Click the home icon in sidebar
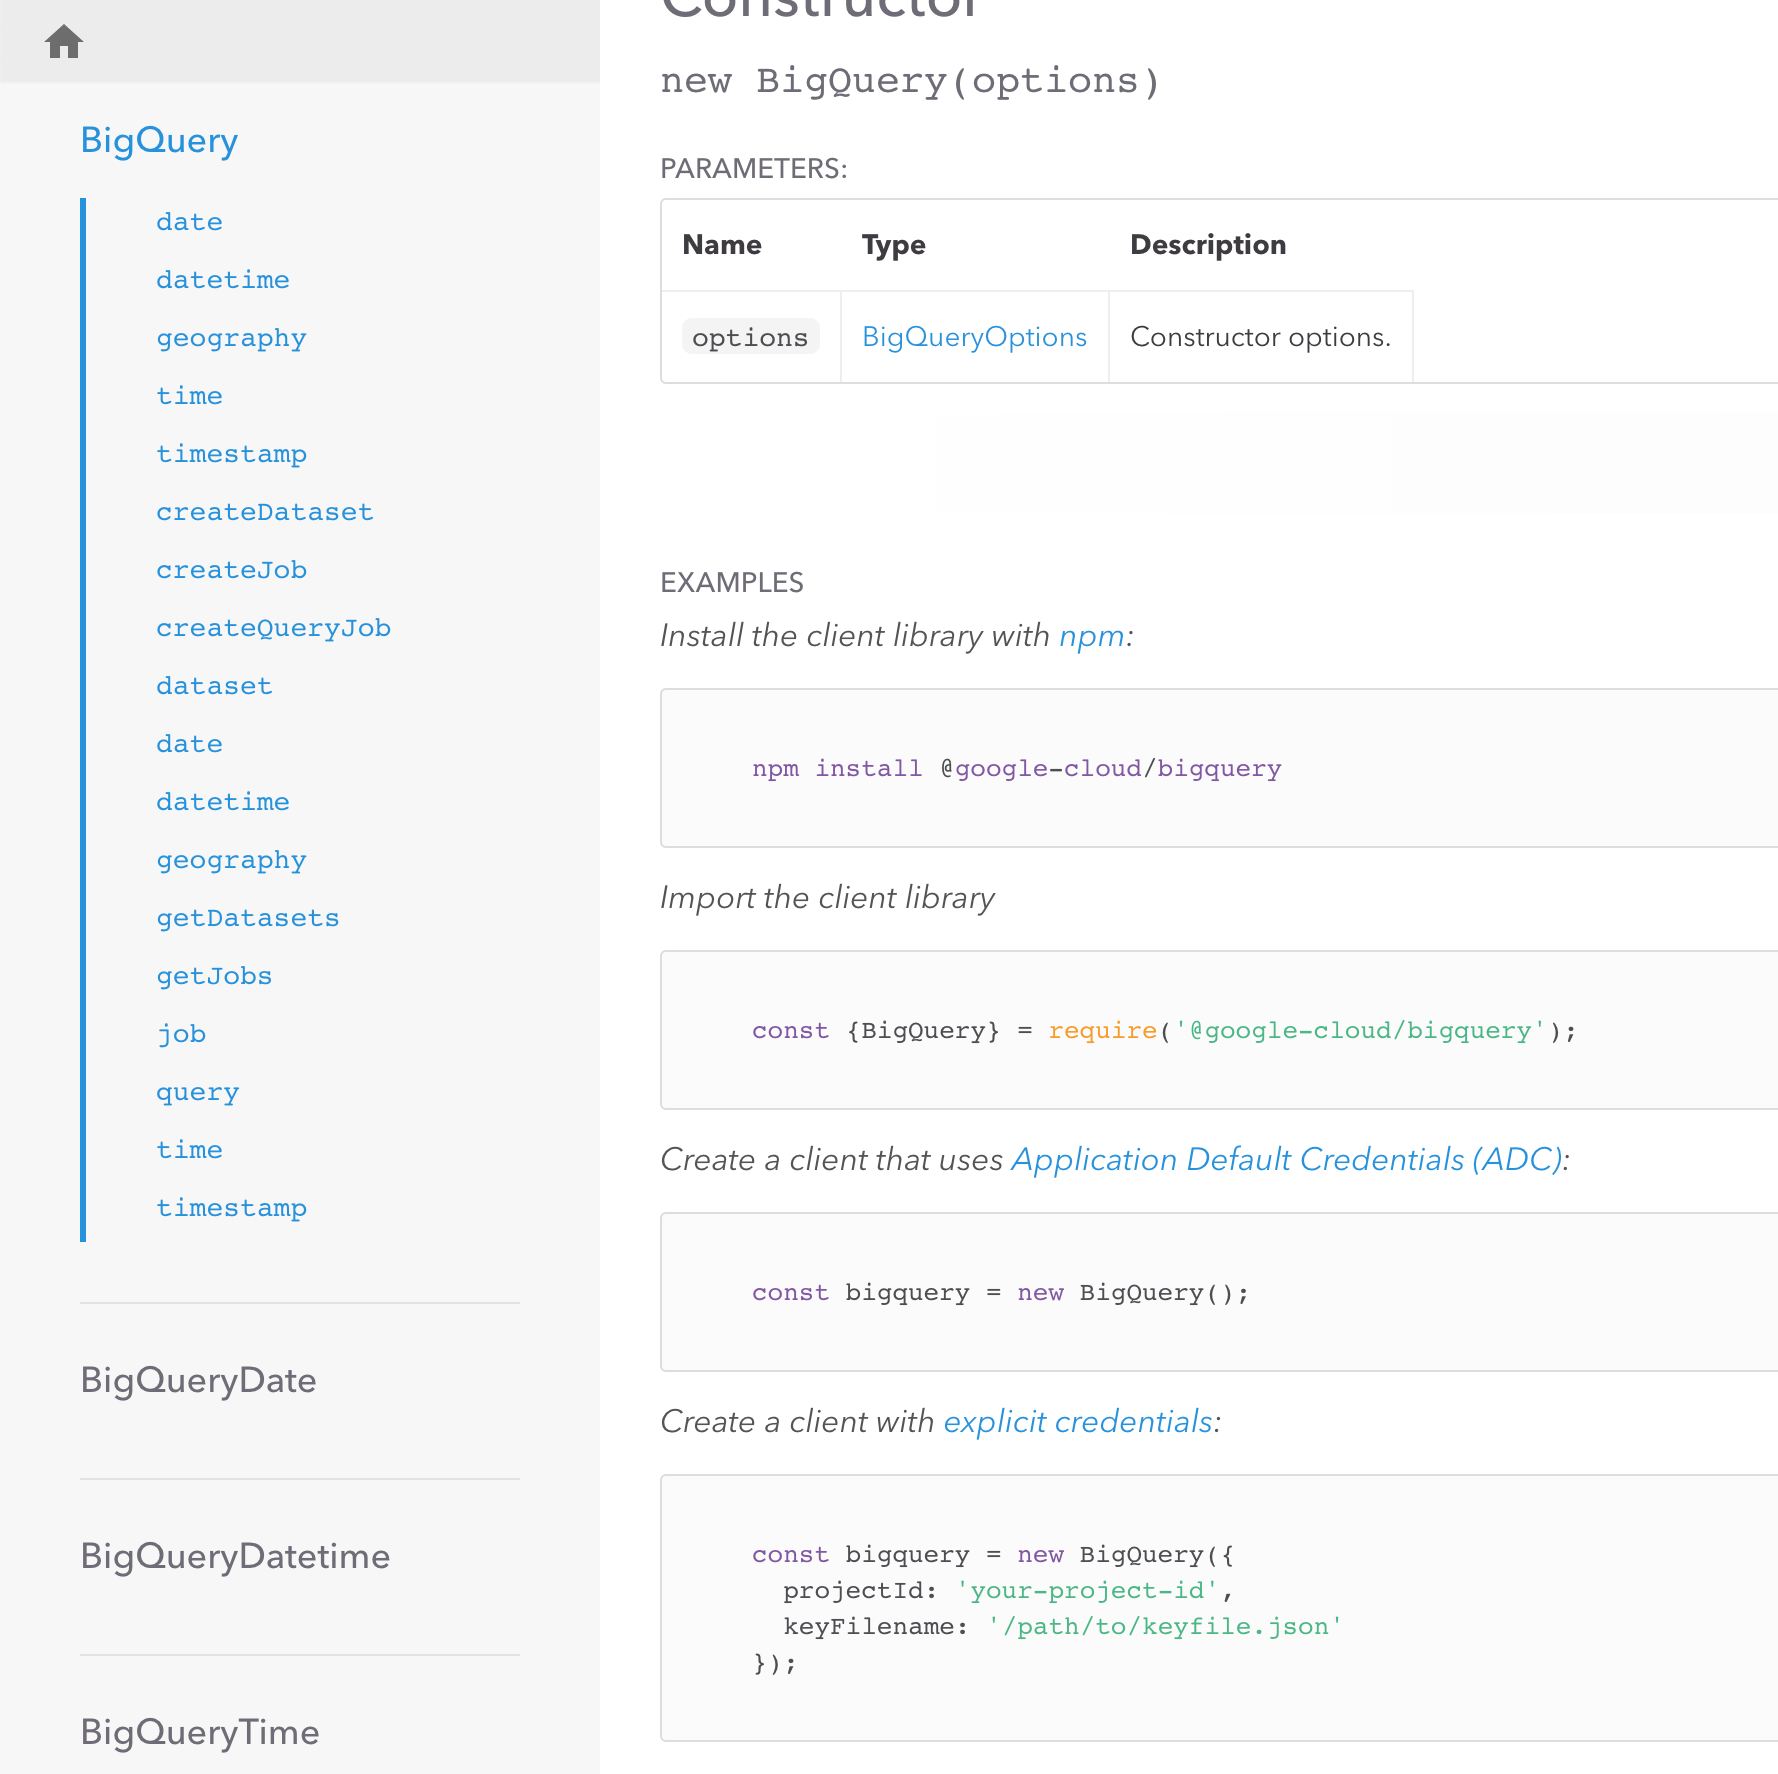 click(64, 42)
